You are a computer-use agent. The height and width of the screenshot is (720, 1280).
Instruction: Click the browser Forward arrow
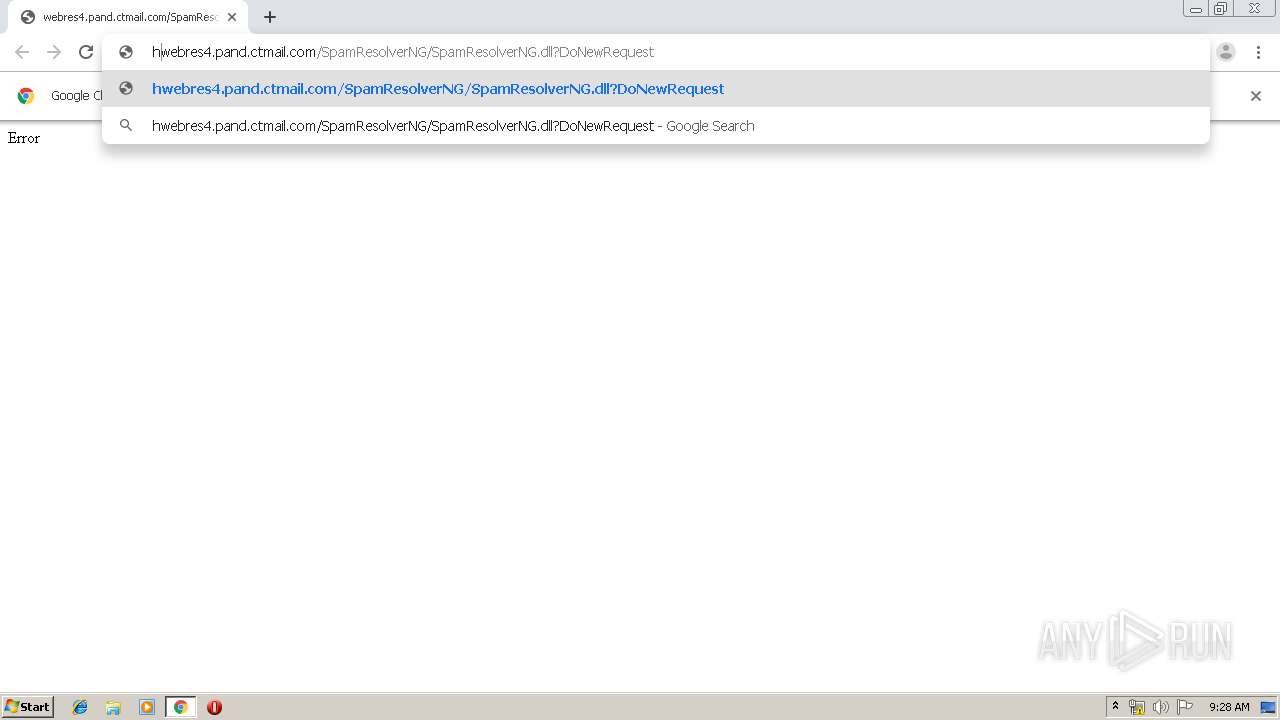coord(54,52)
